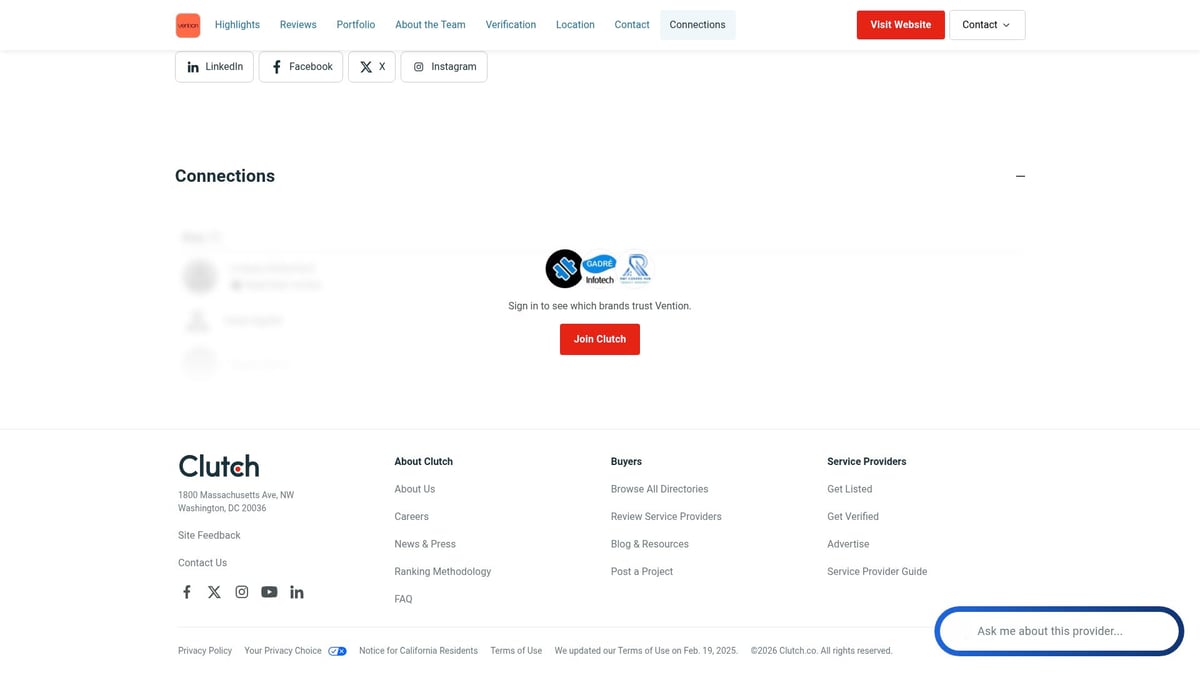Select the Gadre Infotech brand logo
This screenshot has width=1200, height=675.
[x=599, y=267]
